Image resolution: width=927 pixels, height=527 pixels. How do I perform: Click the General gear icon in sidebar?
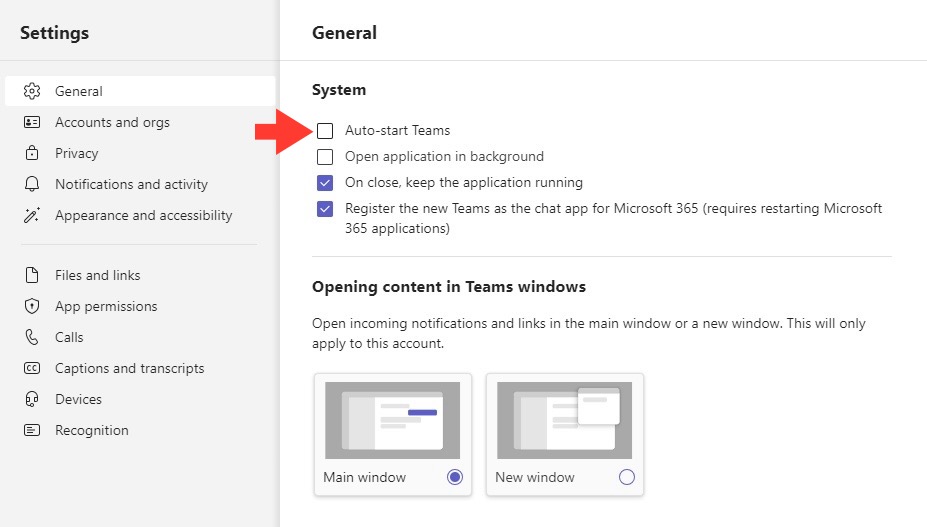(32, 91)
